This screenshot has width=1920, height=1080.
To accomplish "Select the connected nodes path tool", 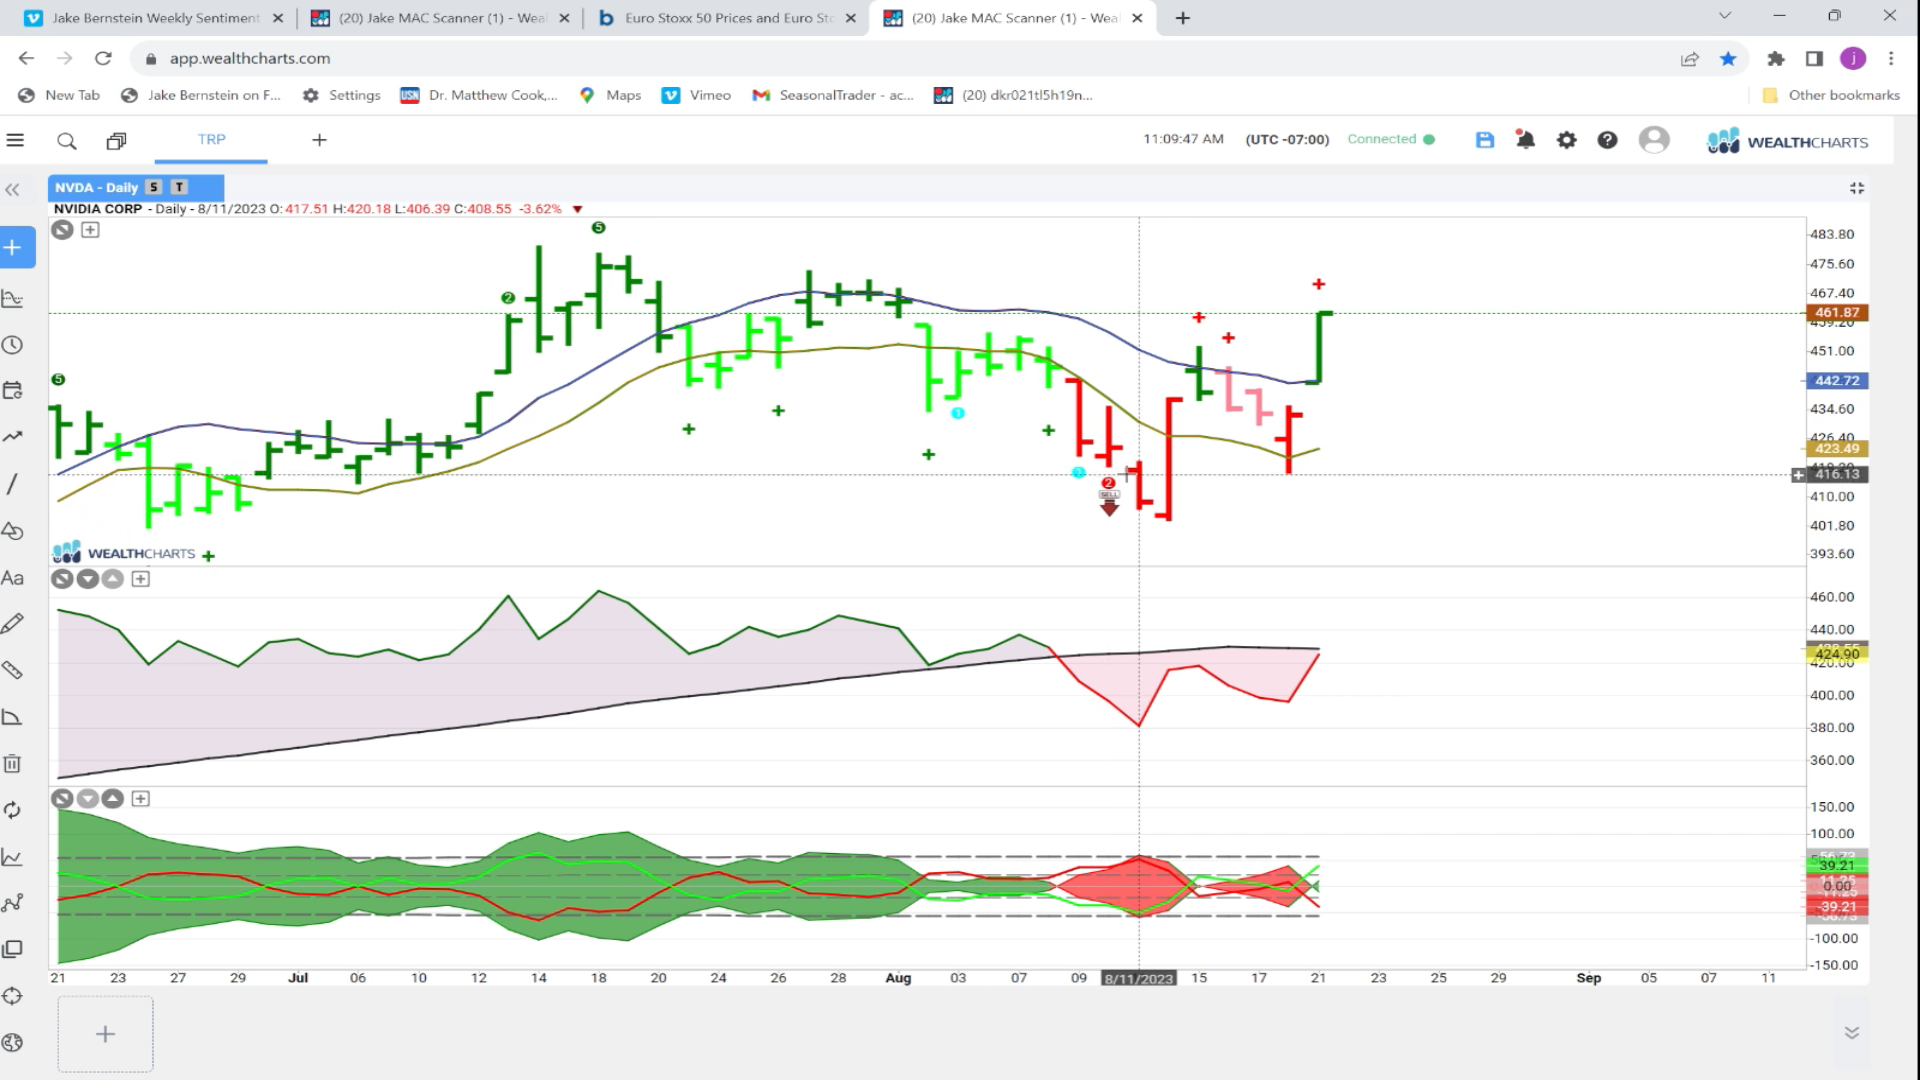I will [x=13, y=903].
